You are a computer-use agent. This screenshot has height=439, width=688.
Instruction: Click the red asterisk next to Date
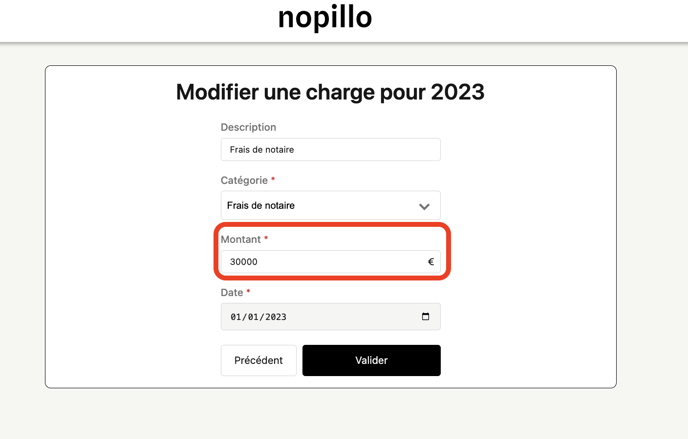pos(248,293)
